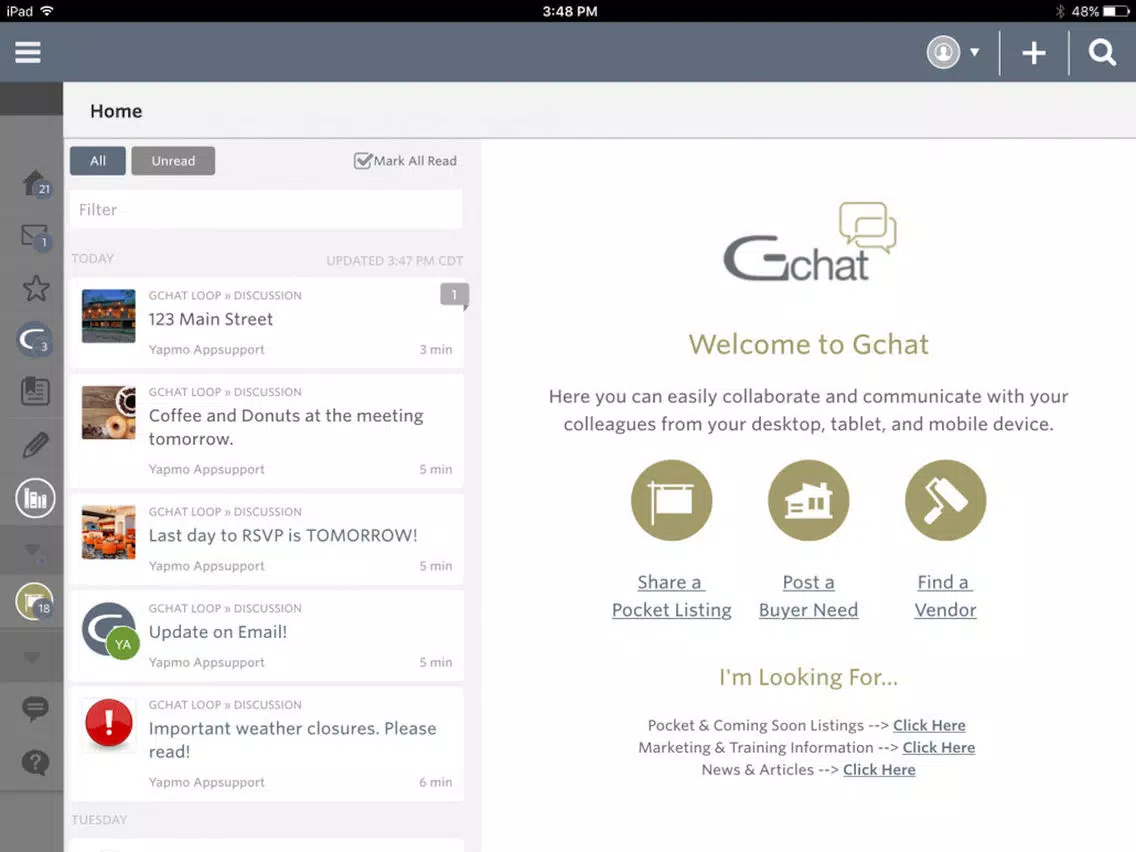
Task: Open the user profile avatar menu
Action: tap(943, 52)
